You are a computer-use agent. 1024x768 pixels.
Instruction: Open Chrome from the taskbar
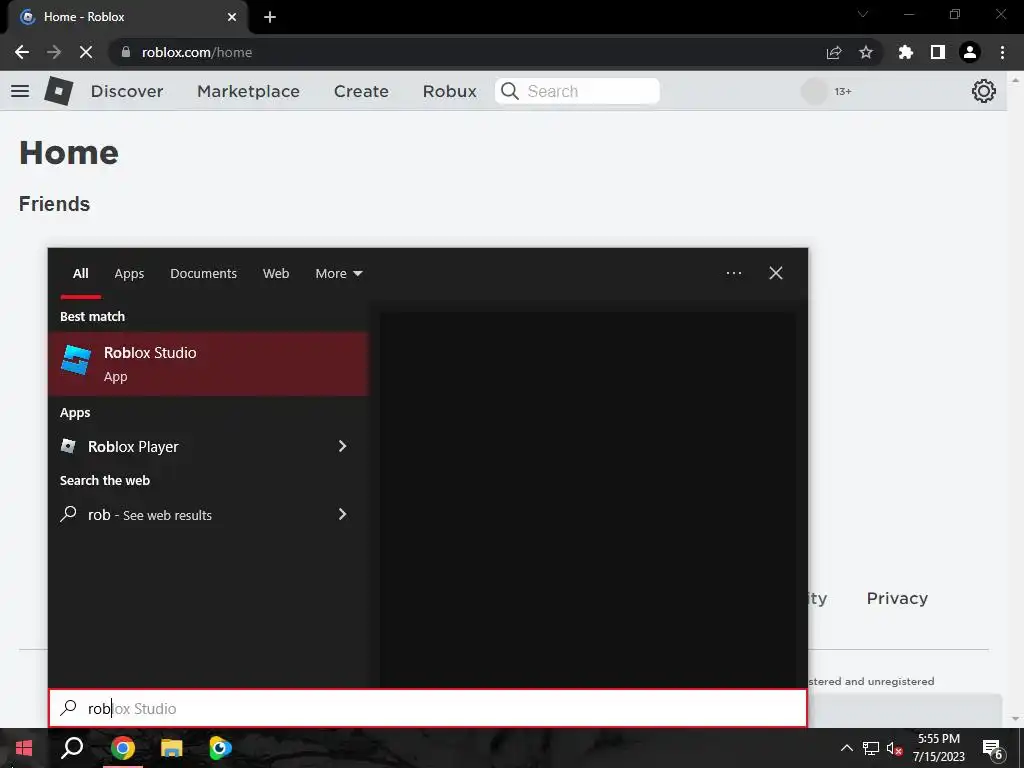[x=123, y=748]
